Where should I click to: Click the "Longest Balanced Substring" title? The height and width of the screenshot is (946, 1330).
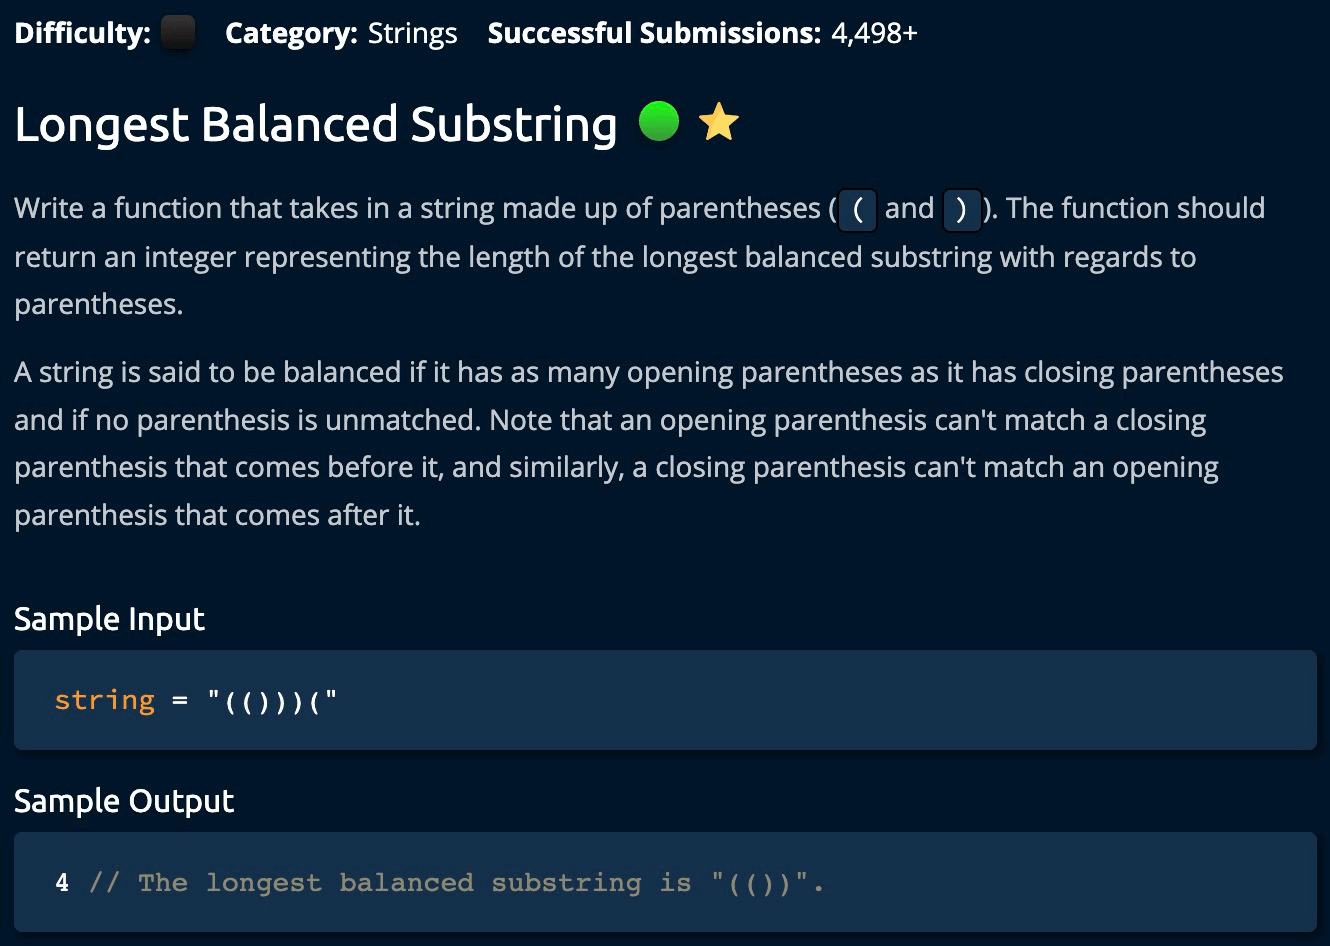316,124
